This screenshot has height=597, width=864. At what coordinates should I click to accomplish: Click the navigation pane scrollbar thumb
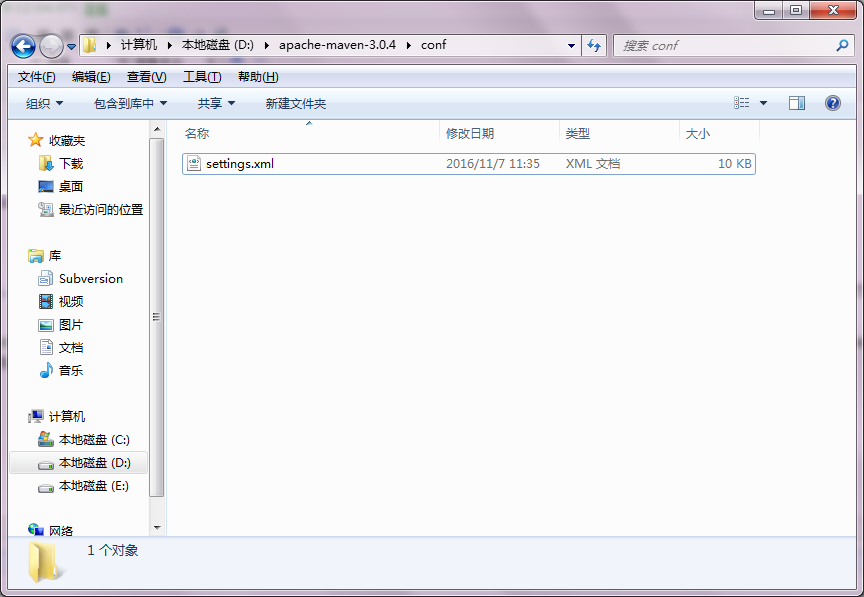point(157,317)
